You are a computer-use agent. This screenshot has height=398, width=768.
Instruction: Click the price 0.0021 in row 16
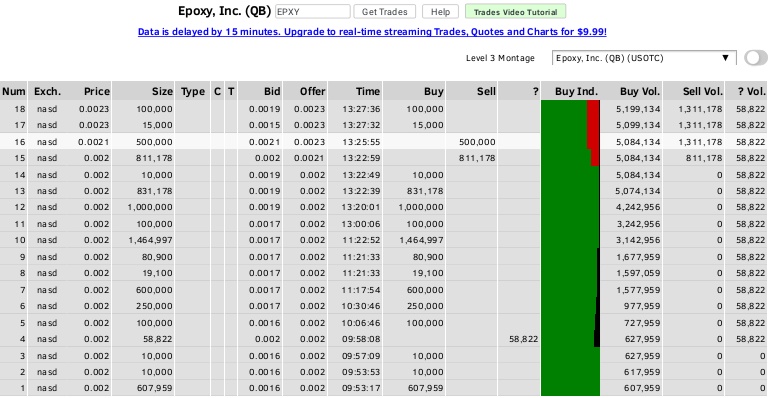[x=94, y=142]
